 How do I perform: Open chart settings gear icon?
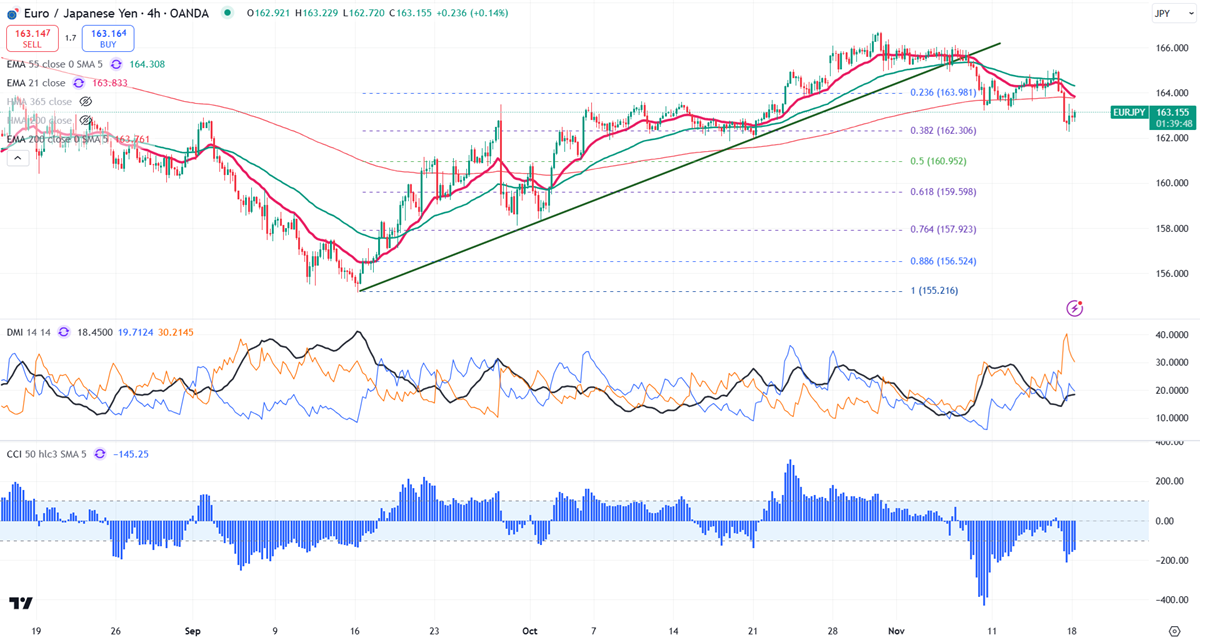click(x=1175, y=631)
